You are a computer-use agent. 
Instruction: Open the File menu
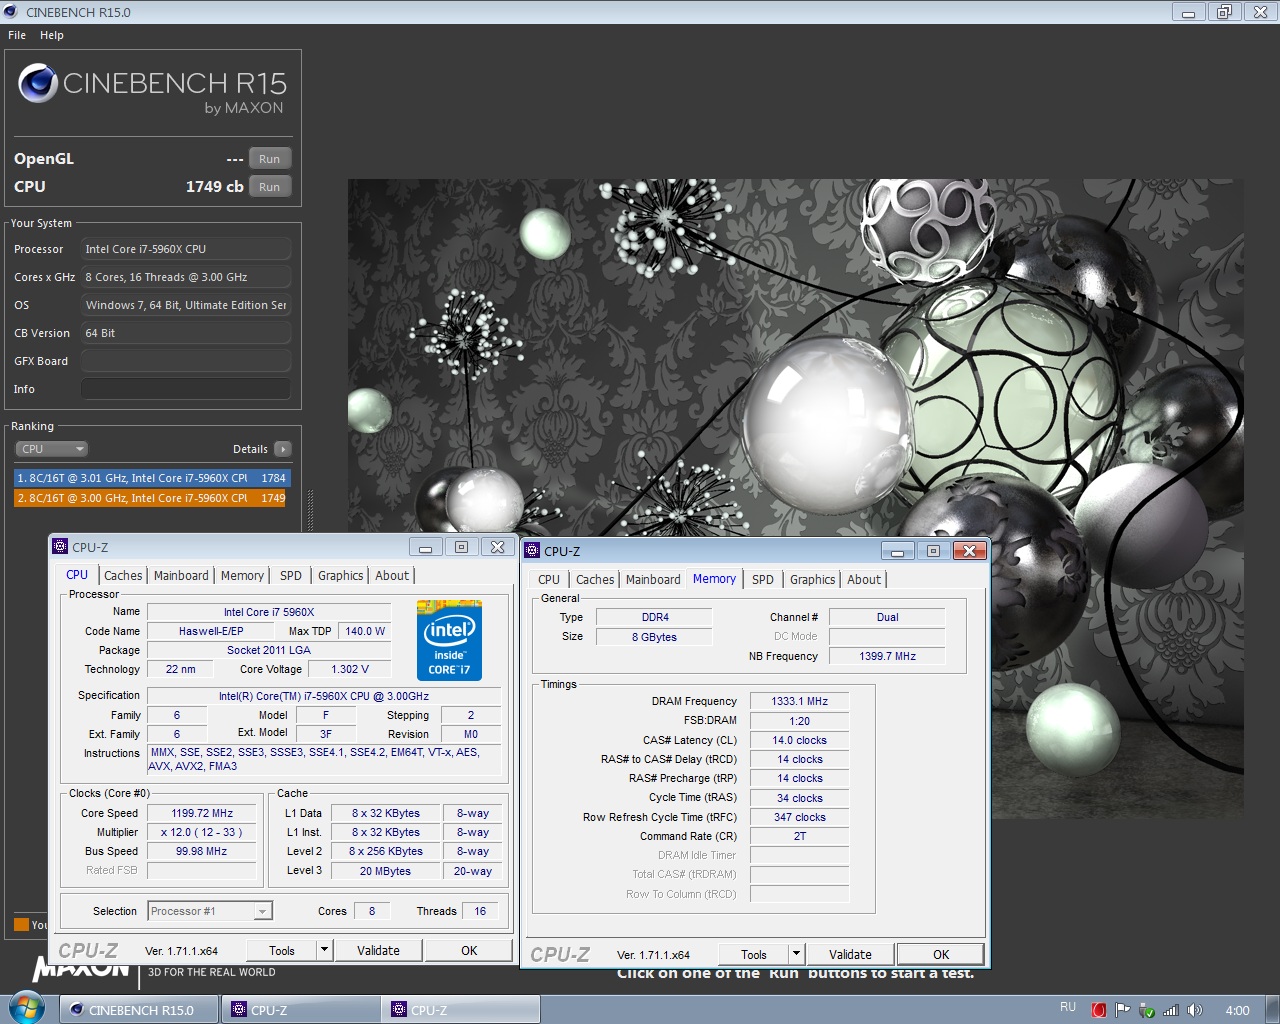(x=17, y=35)
